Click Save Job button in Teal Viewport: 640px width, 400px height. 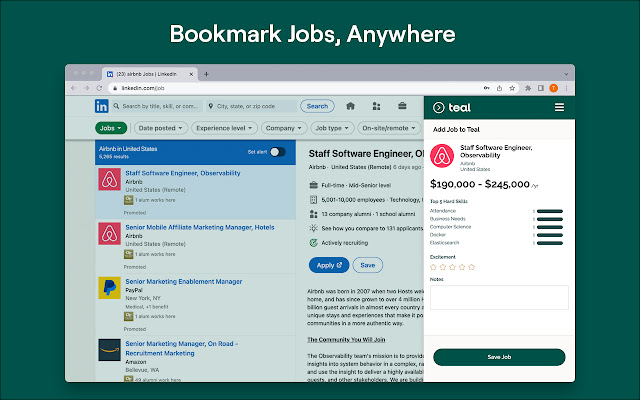click(x=499, y=357)
